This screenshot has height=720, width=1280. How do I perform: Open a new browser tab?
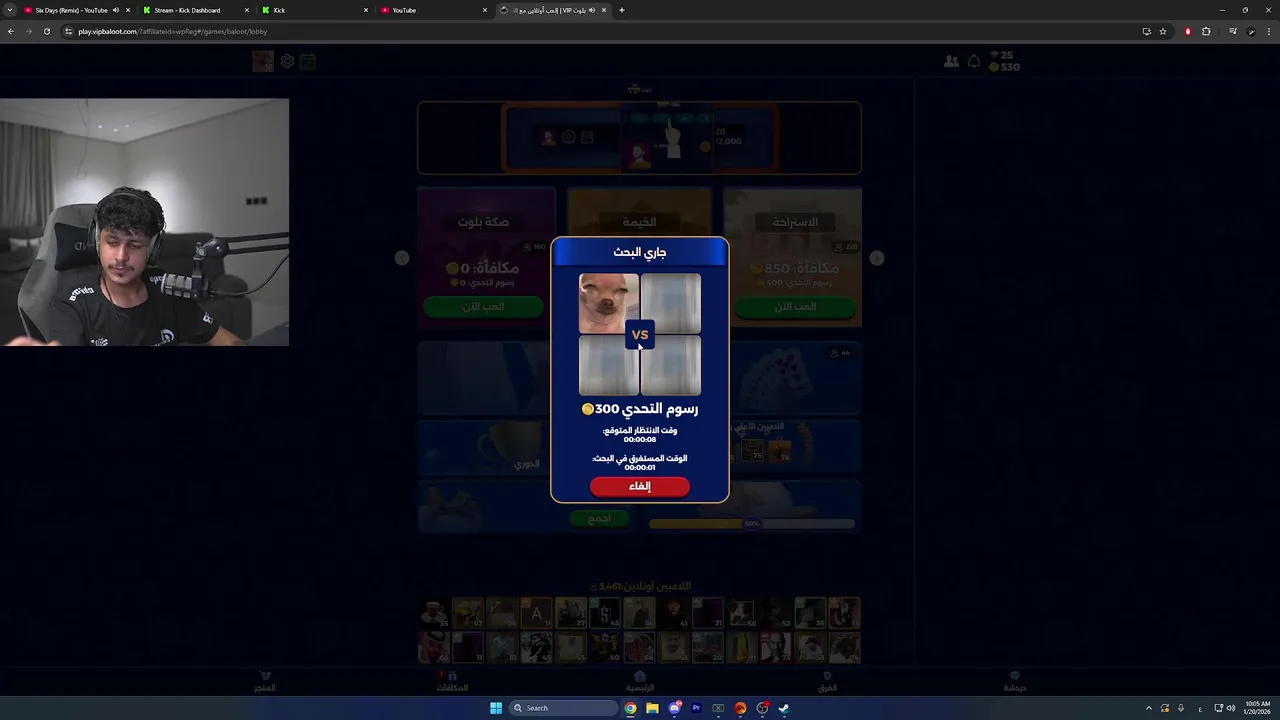click(622, 10)
